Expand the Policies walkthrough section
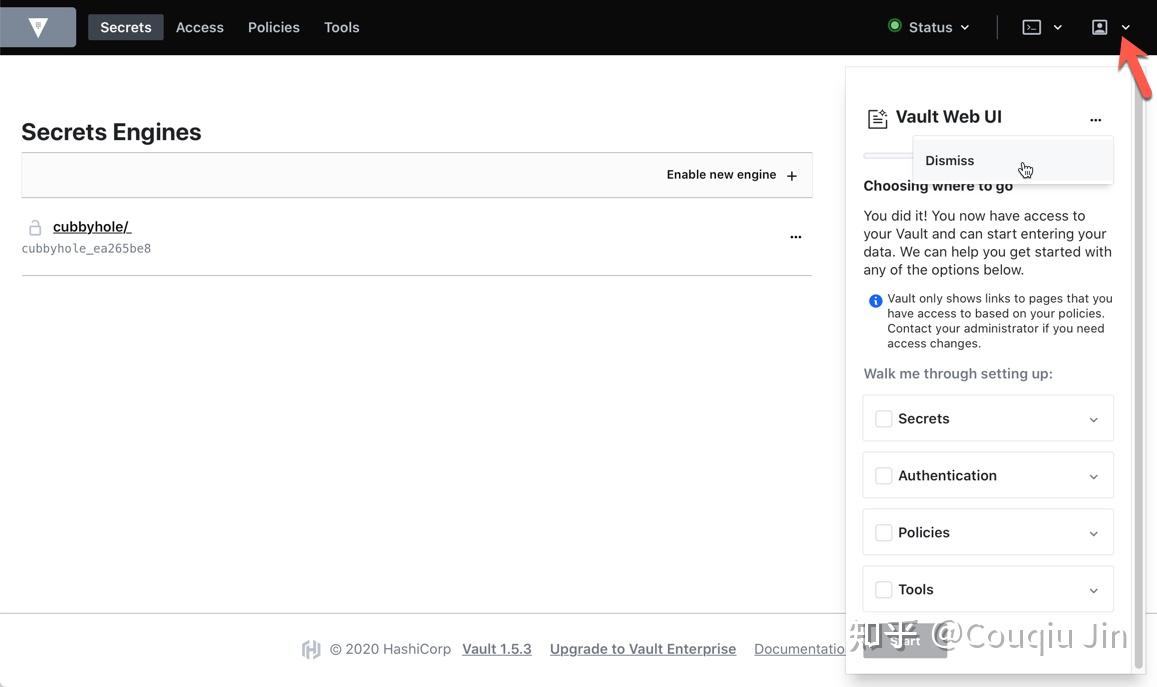 [1093, 532]
